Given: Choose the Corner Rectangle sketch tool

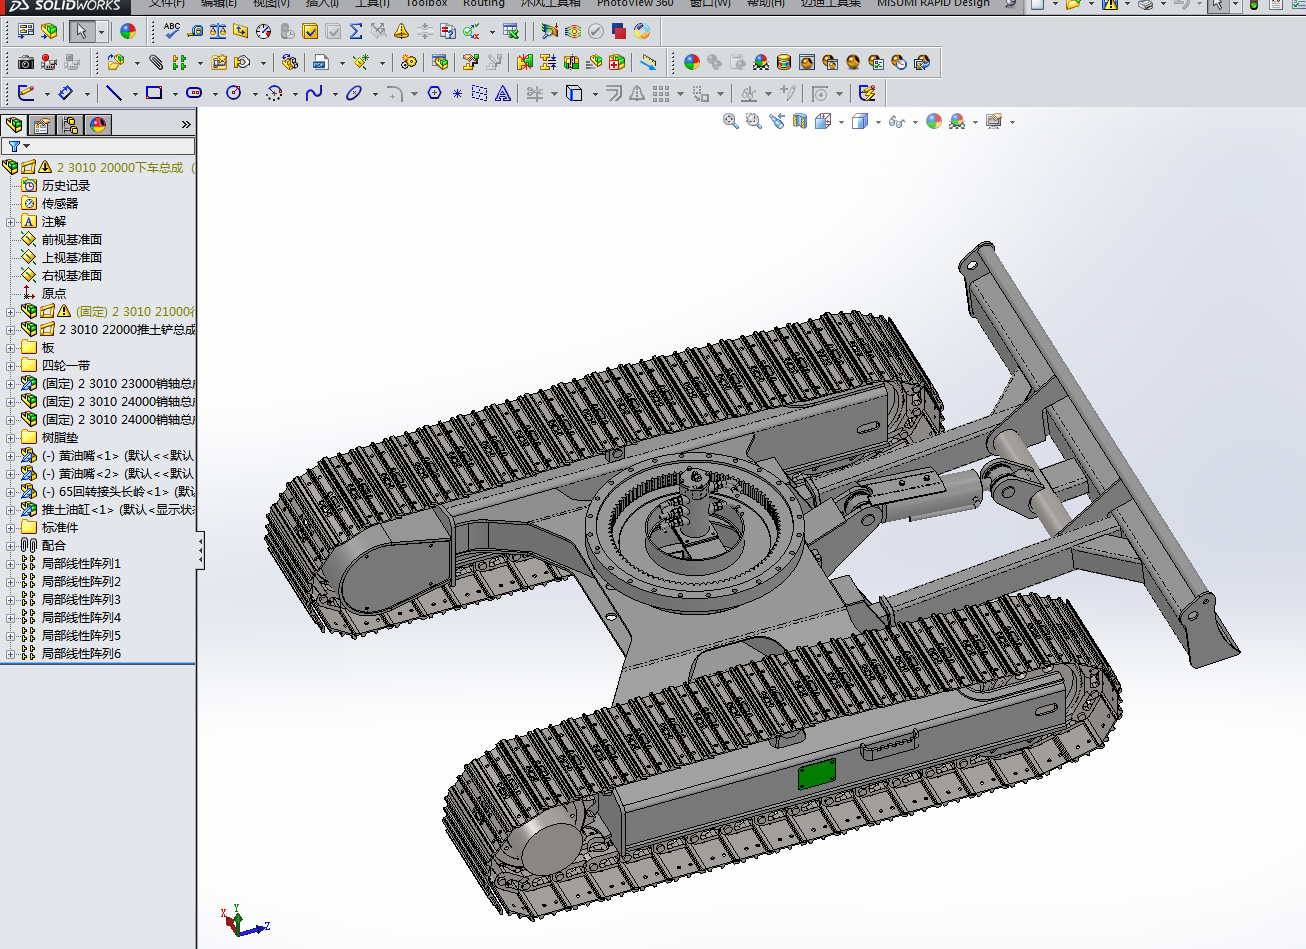Looking at the screenshot, I should 154,93.
